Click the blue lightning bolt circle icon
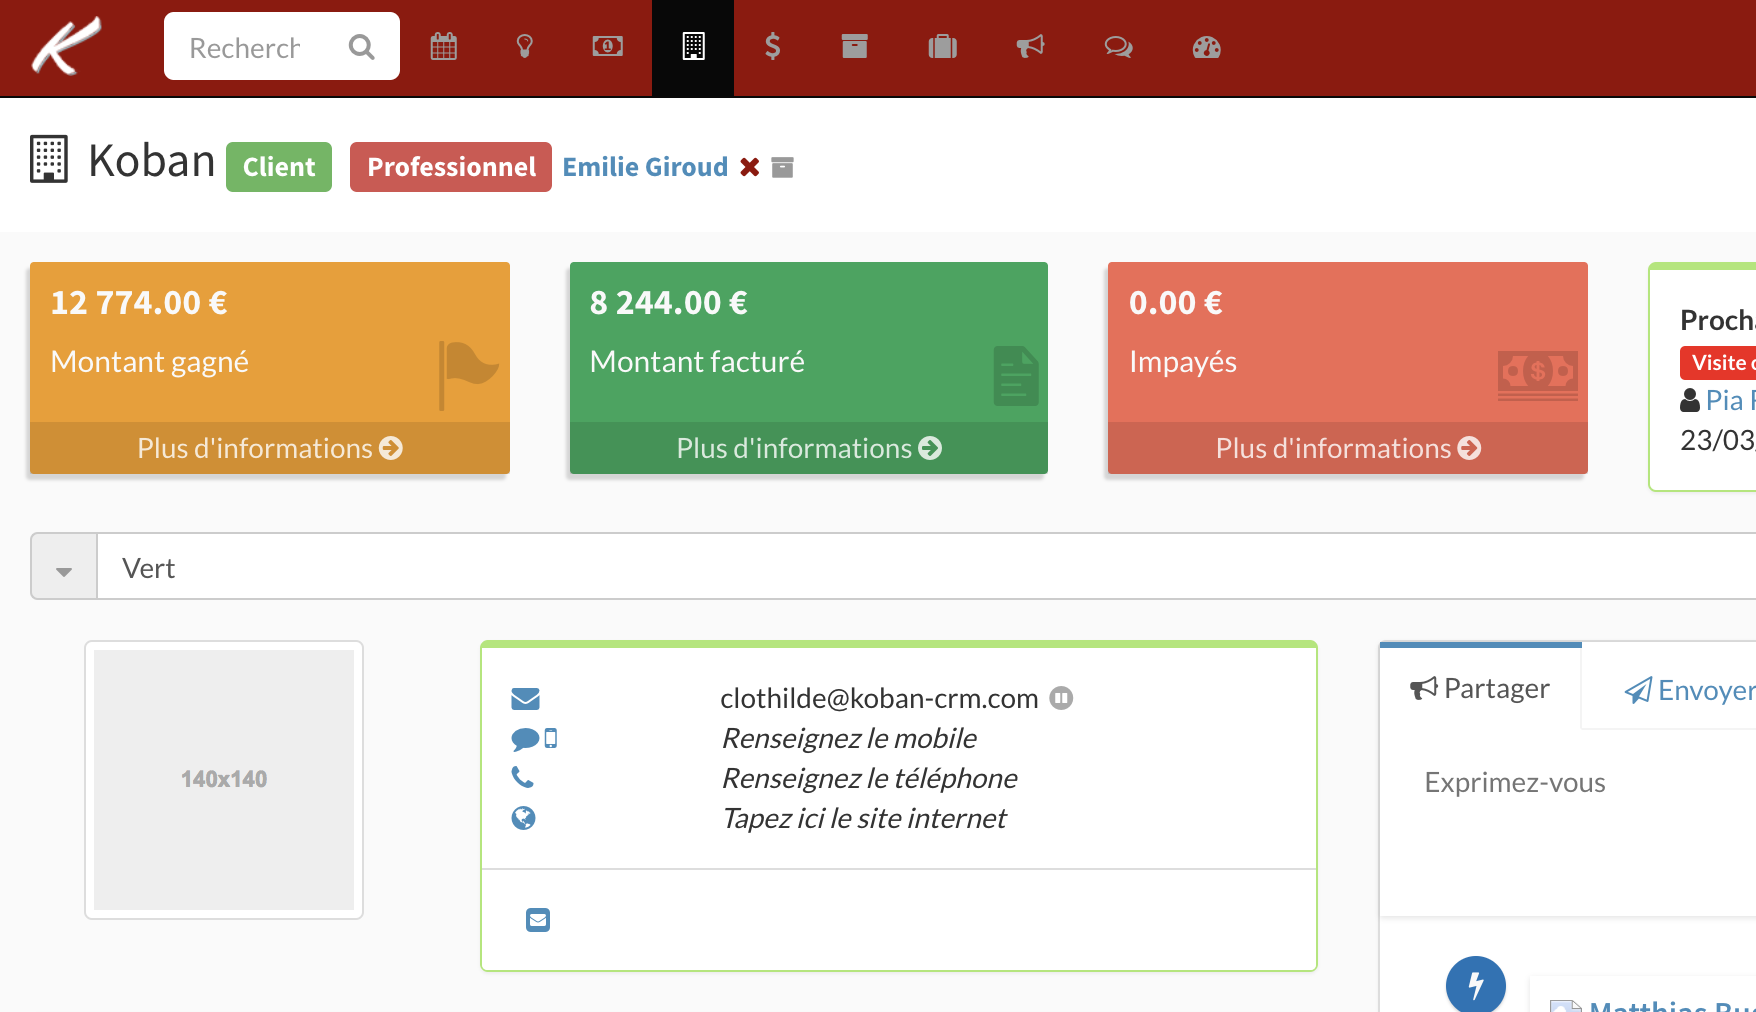This screenshot has width=1756, height=1012. coord(1476,986)
